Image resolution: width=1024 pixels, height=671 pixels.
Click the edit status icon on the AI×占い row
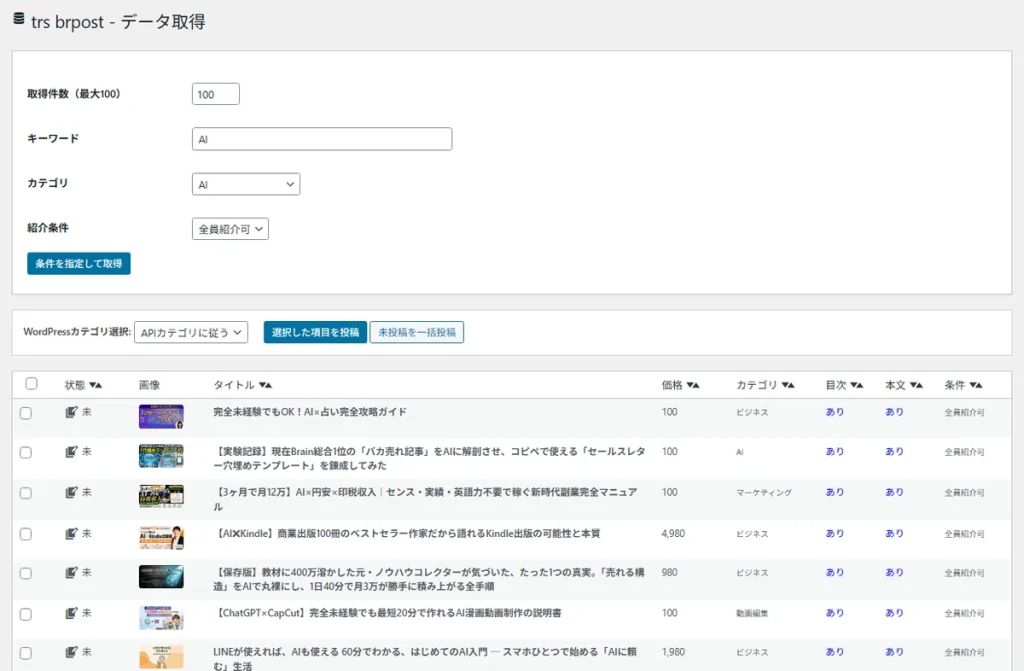pos(71,412)
